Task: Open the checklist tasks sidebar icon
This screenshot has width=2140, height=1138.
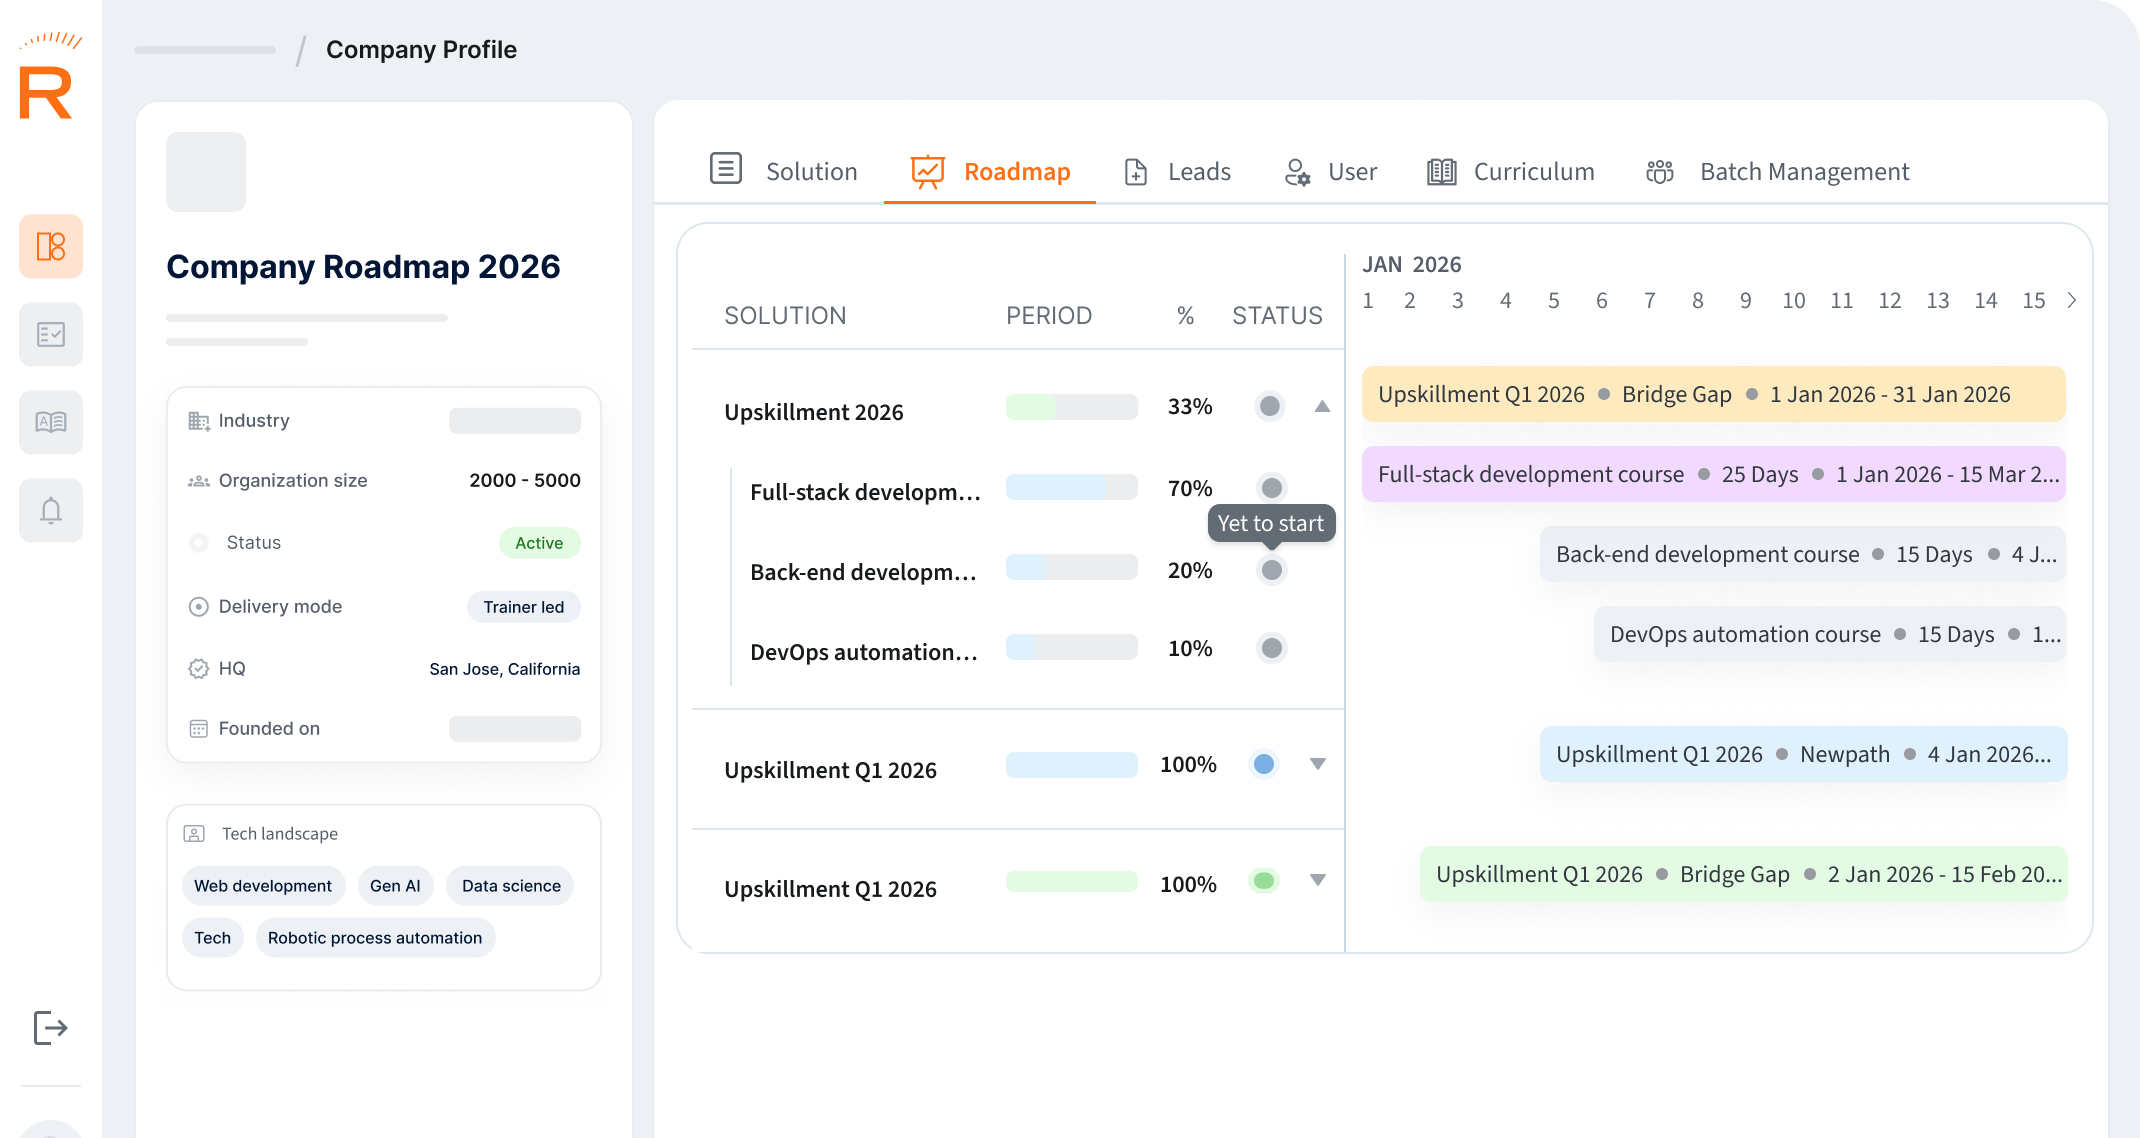Action: coord(51,334)
